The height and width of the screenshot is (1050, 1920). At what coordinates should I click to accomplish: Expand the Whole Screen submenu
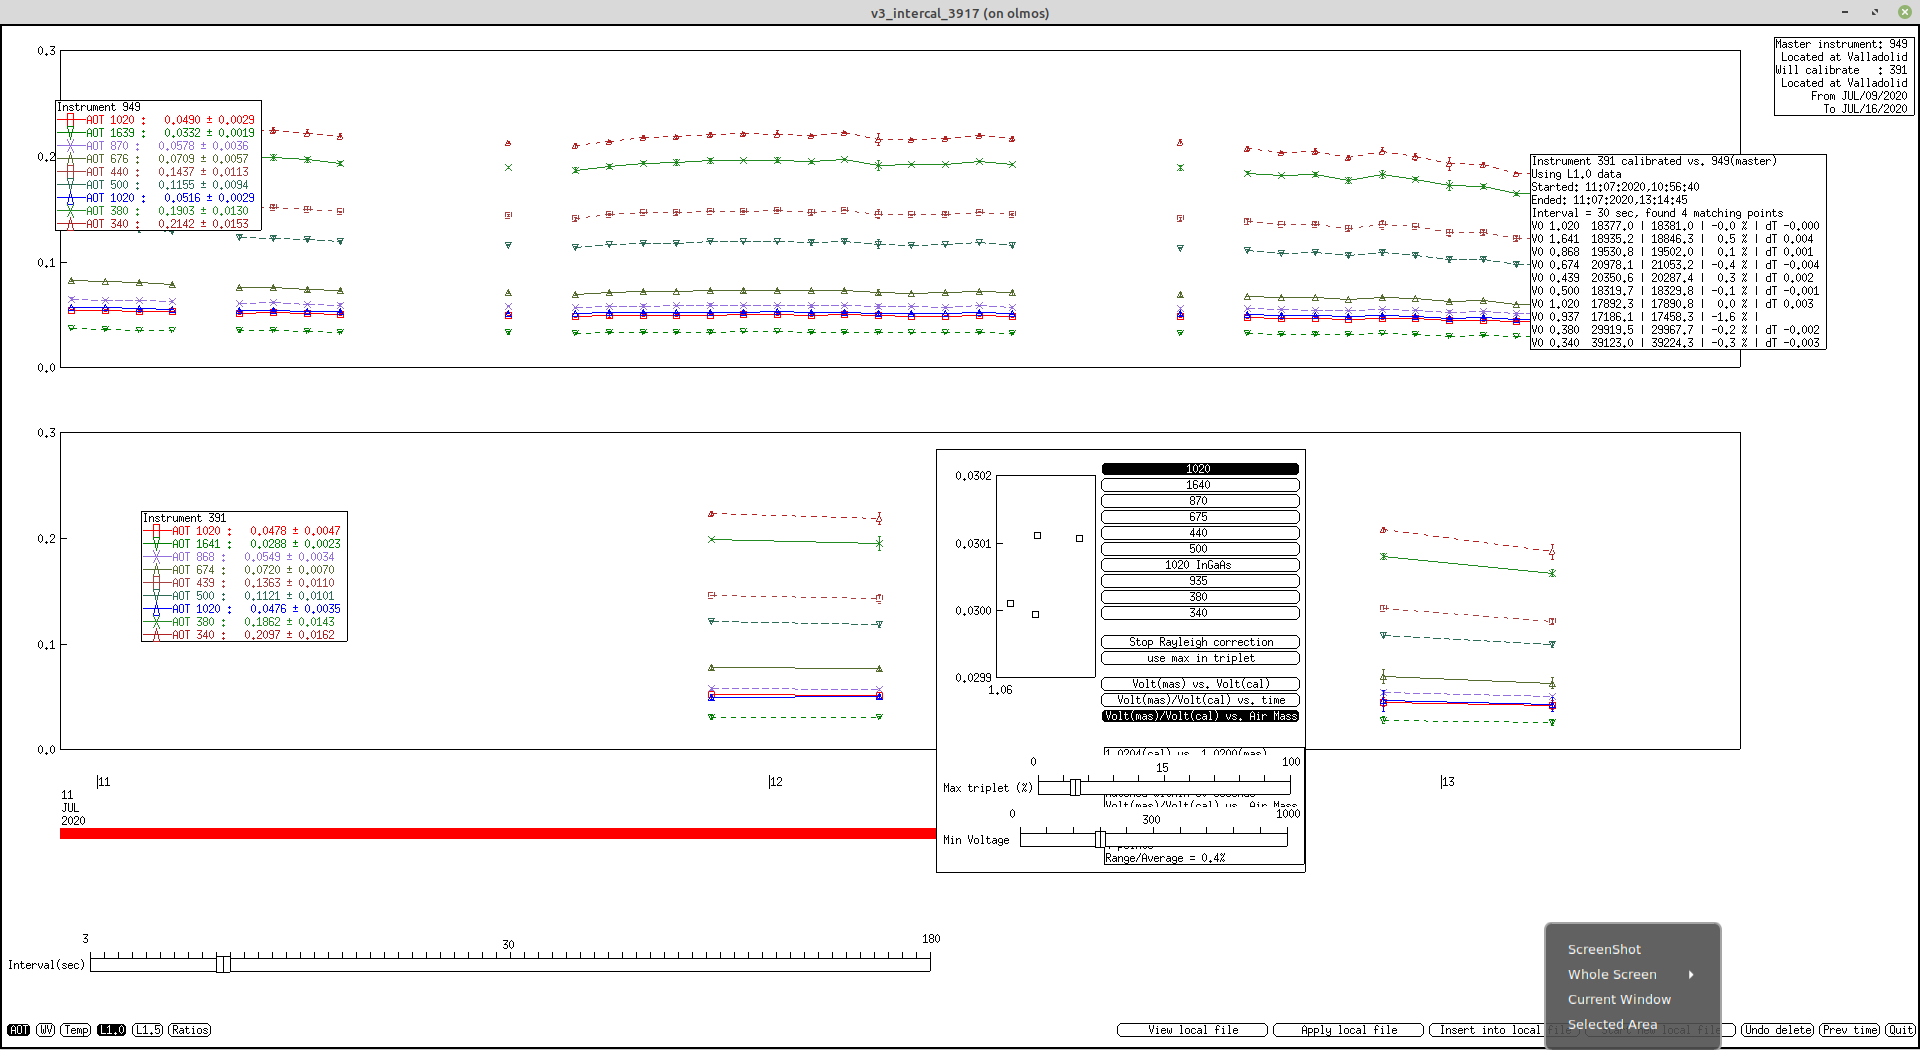(1630, 975)
